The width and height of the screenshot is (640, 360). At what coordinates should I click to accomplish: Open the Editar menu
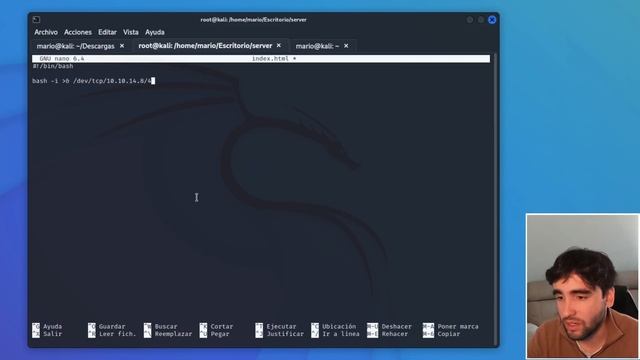click(x=107, y=32)
